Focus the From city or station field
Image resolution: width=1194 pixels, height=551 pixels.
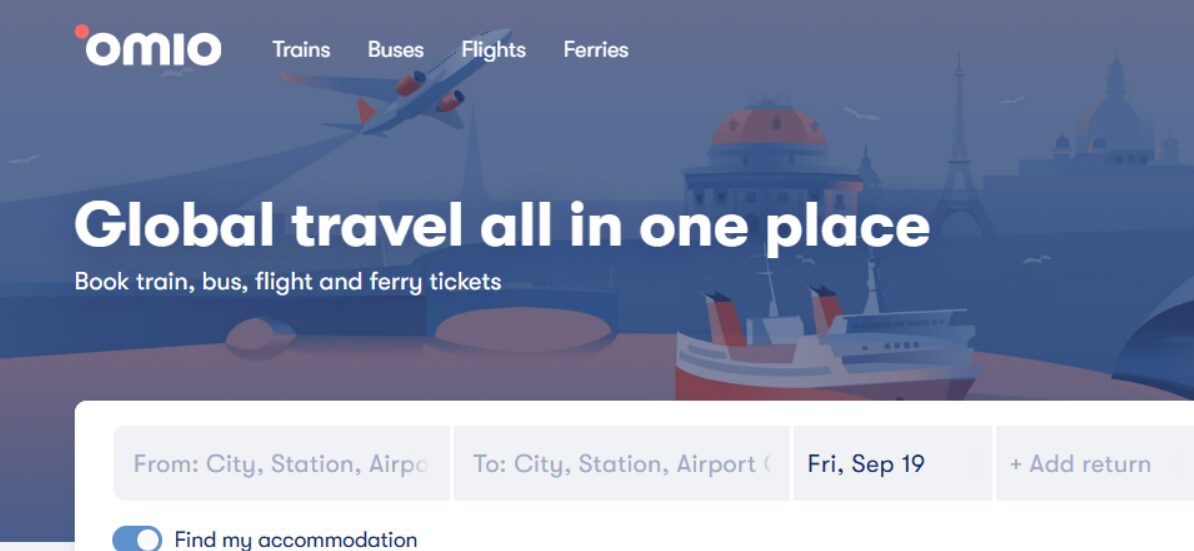coord(281,464)
